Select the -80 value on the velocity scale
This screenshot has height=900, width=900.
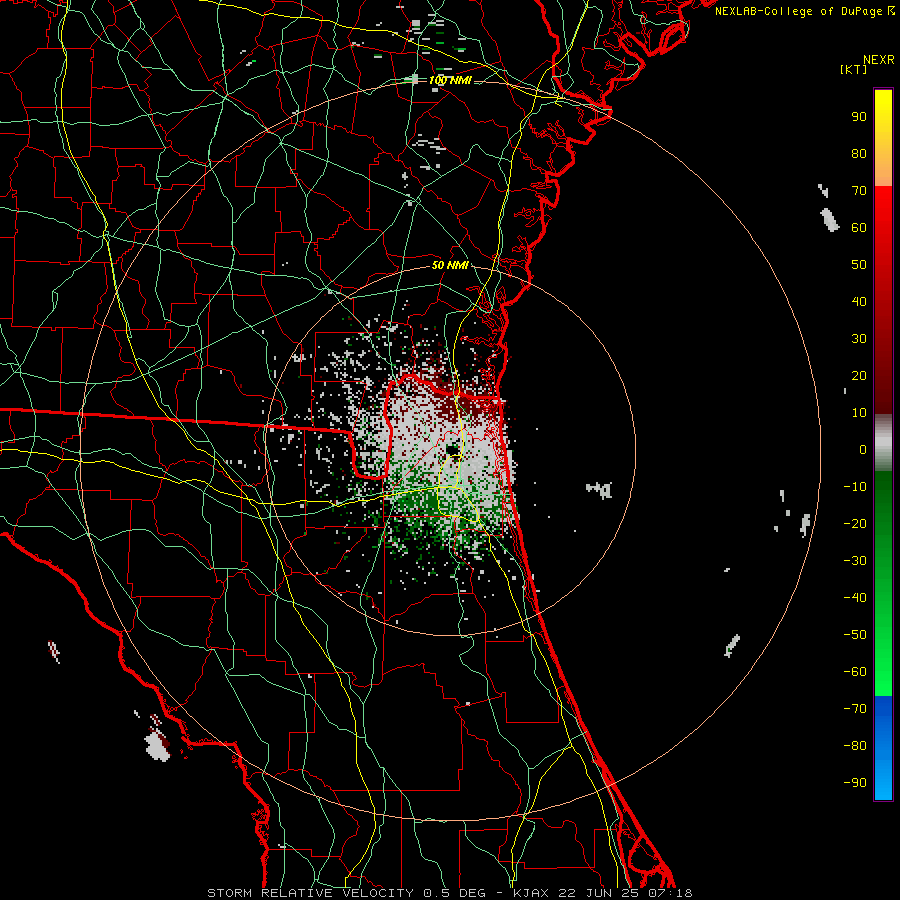[855, 746]
